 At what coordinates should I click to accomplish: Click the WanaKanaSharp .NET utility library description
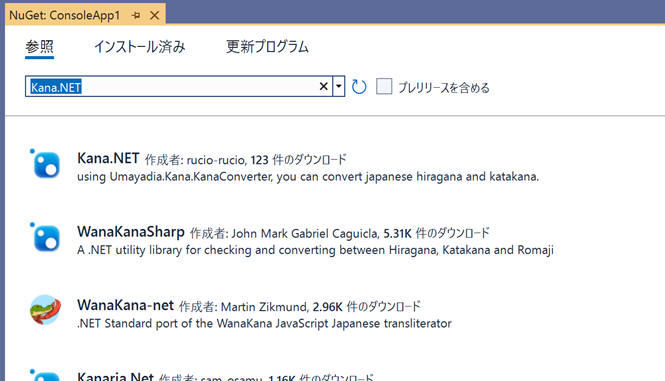click(315, 250)
